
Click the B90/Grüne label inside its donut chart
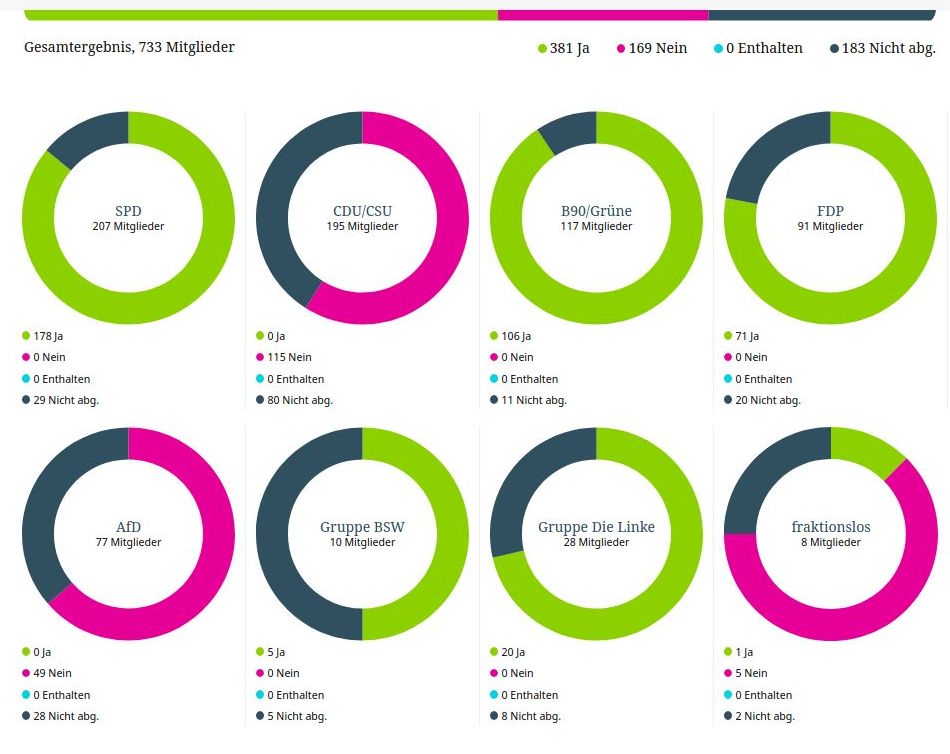coord(596,211)
